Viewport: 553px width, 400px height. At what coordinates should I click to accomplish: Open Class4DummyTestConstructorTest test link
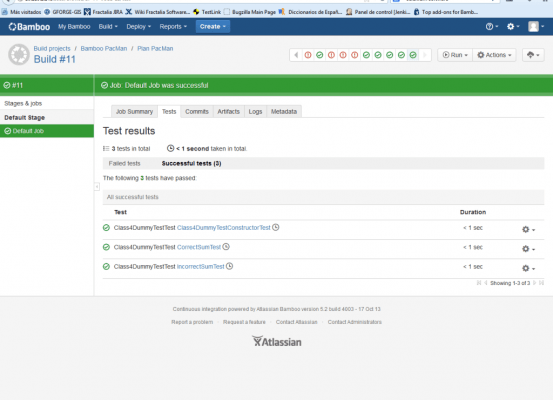point(224,228)
